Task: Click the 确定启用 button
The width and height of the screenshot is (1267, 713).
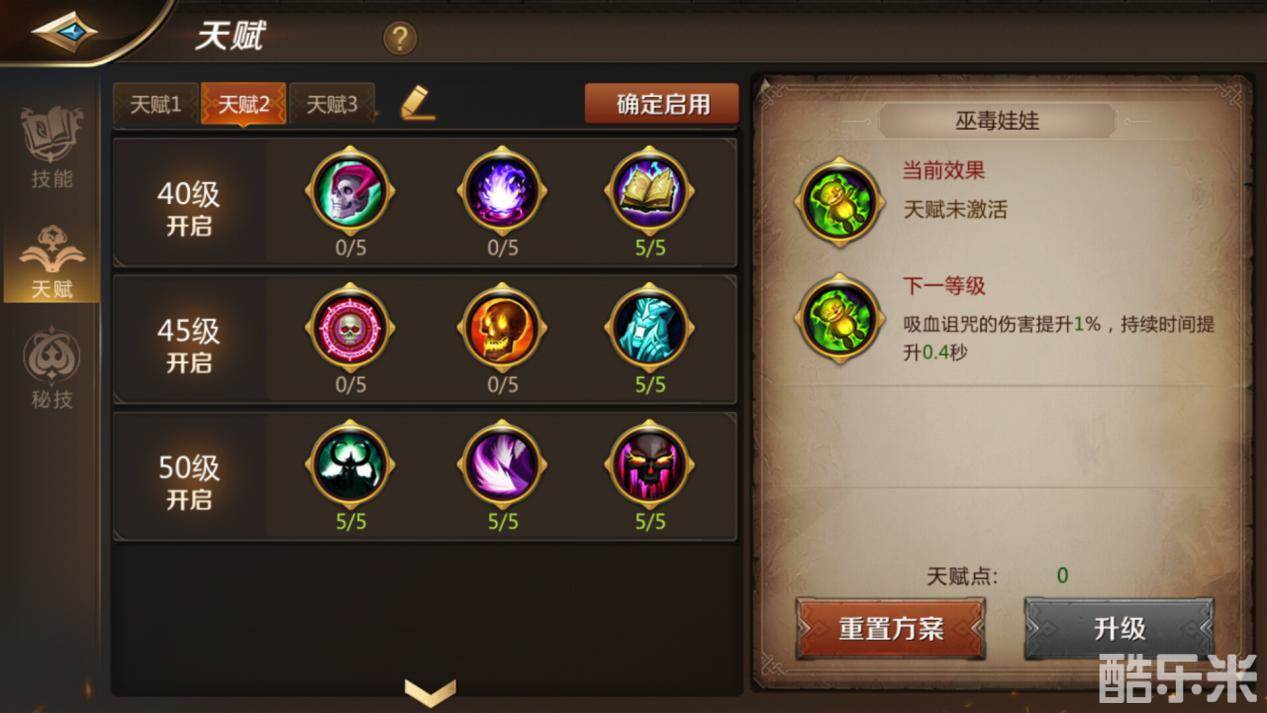Action: [662, 104]
